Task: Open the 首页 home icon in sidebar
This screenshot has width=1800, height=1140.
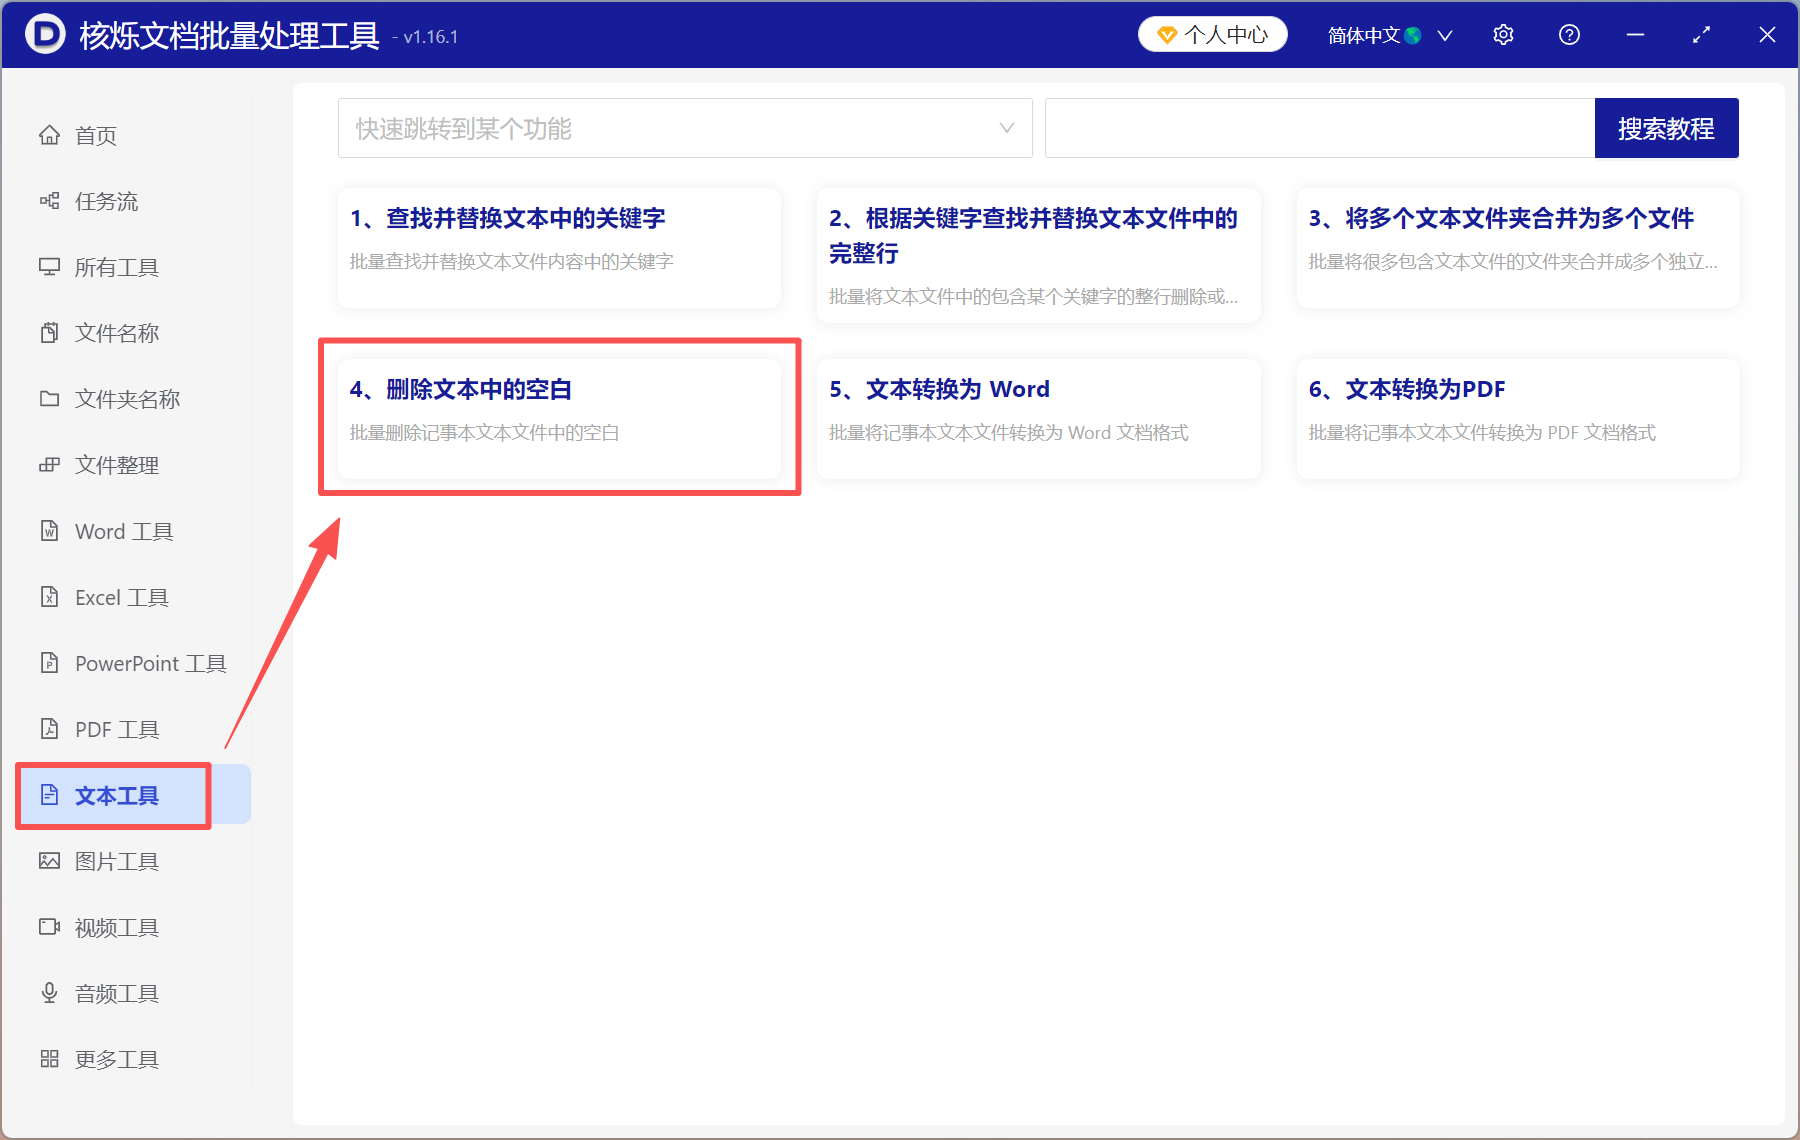Action: coord(50,135)
